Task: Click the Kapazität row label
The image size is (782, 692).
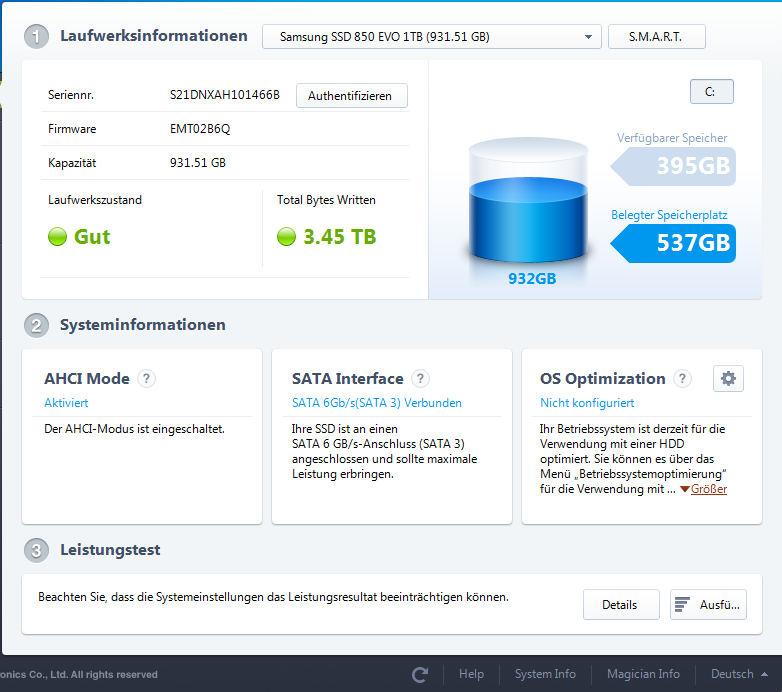Action: point(72,163)
